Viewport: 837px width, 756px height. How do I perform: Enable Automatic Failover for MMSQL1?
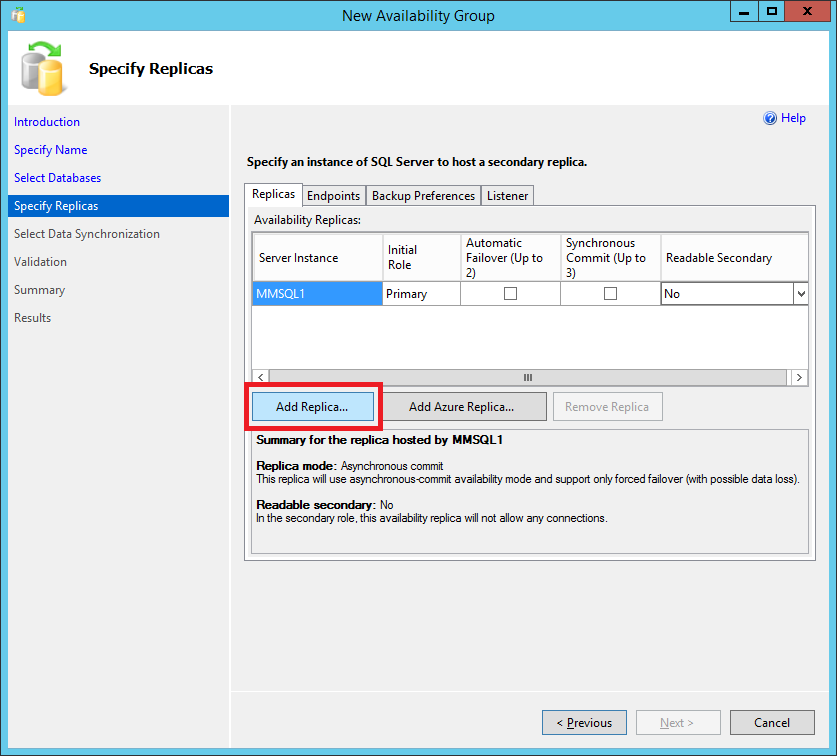[x=510, y=294]
